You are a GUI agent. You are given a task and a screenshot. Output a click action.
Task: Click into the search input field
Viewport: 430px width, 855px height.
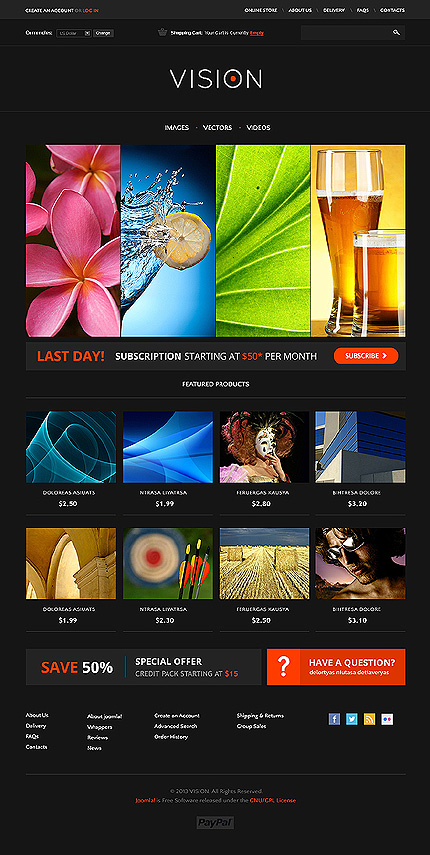[x=346, y=33]
